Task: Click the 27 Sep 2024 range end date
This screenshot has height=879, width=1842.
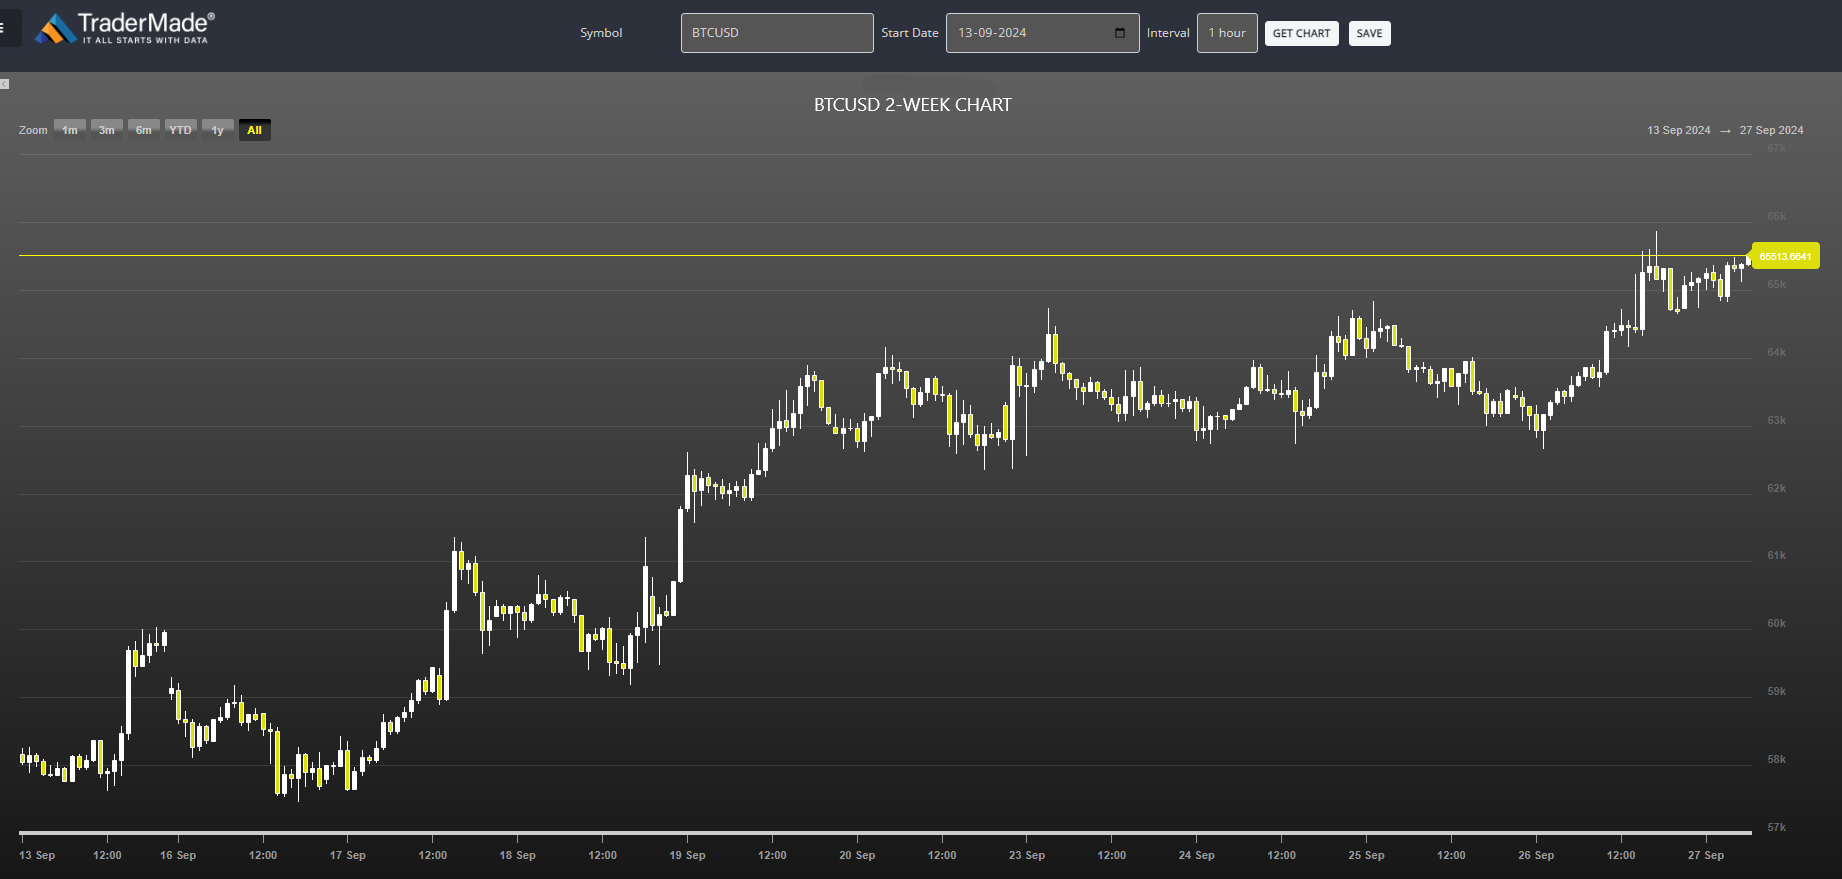Action: [1771, 130]
